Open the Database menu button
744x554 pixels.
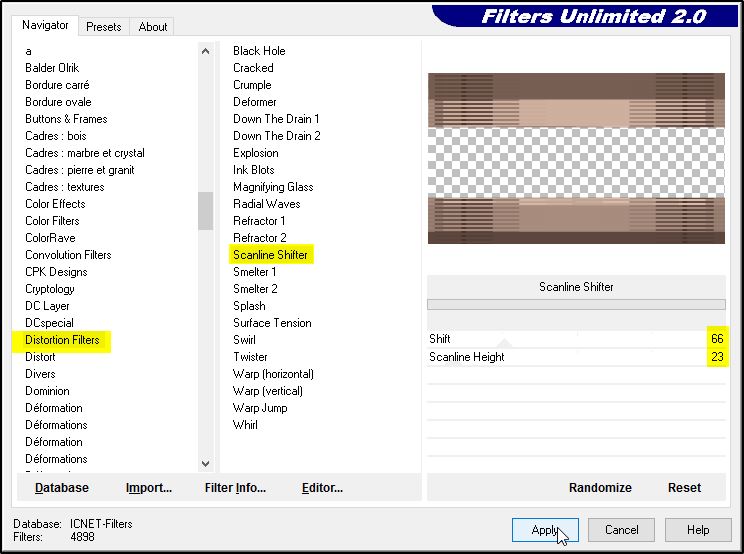click(x=62, y=488)
